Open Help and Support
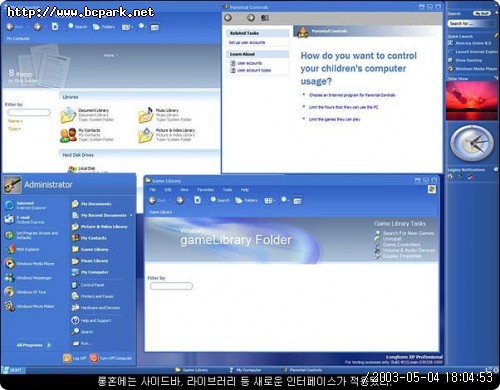500x390 pixels. 91,320
